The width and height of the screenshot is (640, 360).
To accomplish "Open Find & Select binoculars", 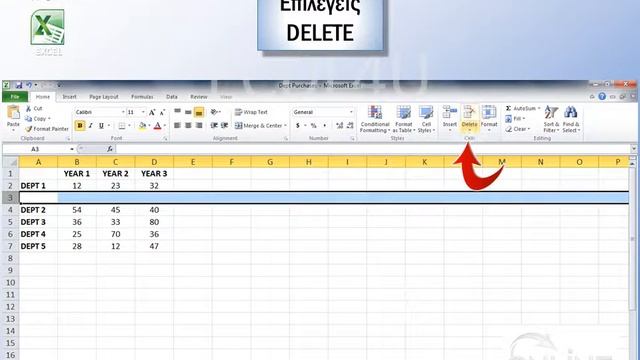I will [x=571, y=119].
